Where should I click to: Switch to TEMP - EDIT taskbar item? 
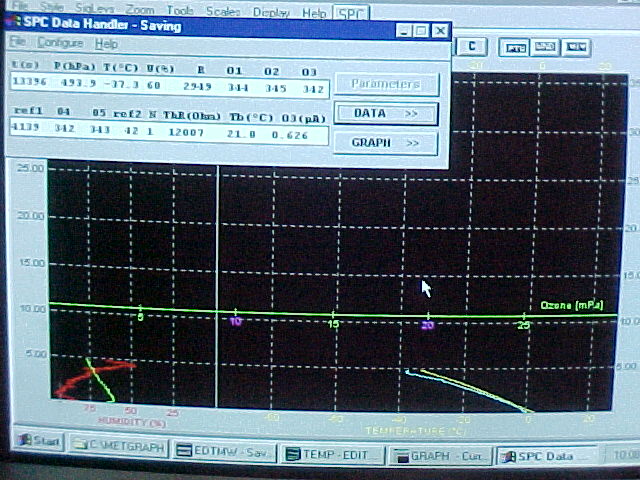tap(332, 454)
